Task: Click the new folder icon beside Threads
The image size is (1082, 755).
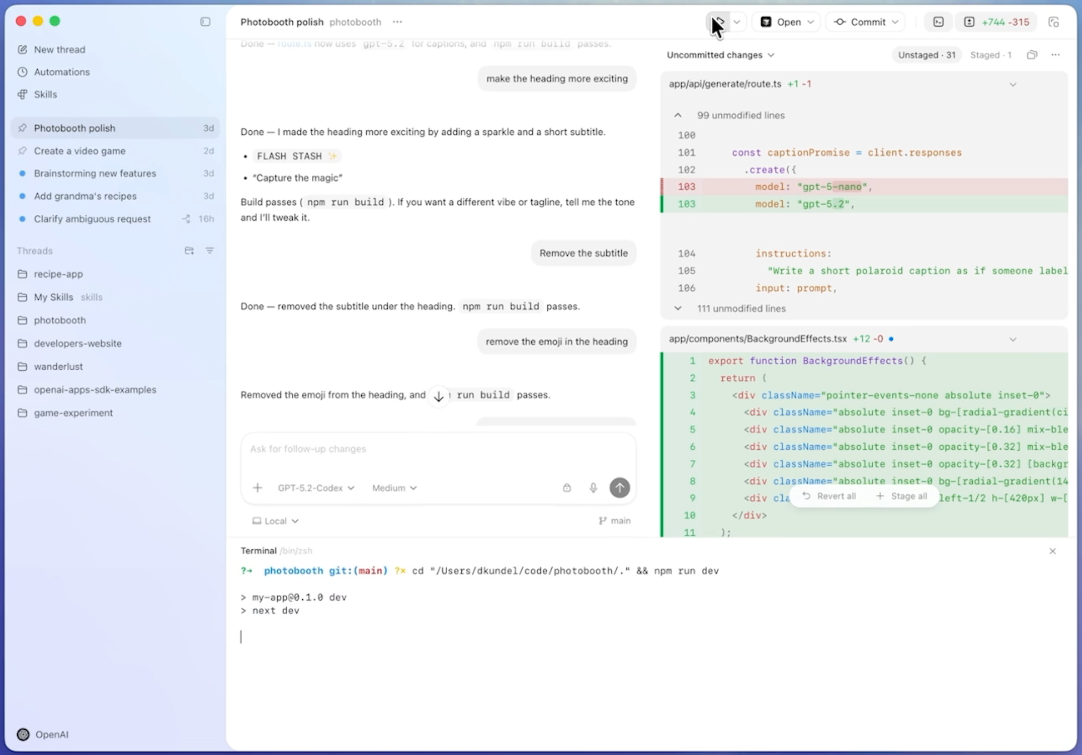Action: pos(189,251)
